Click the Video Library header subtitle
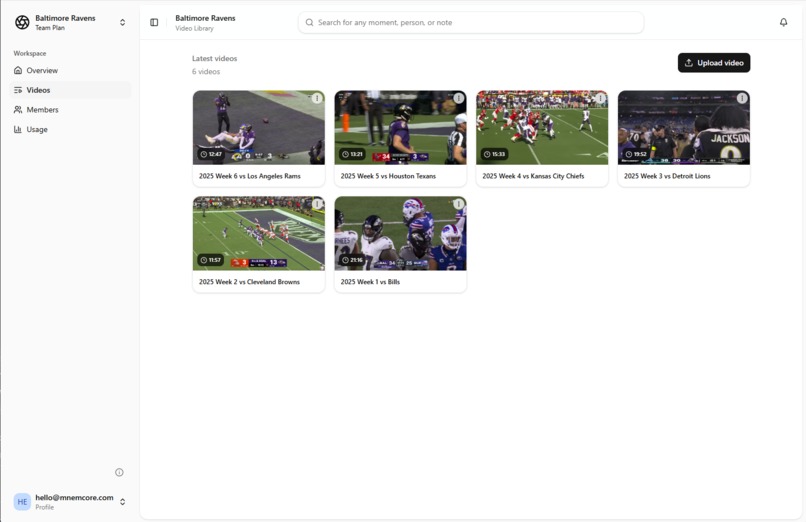 194,28
